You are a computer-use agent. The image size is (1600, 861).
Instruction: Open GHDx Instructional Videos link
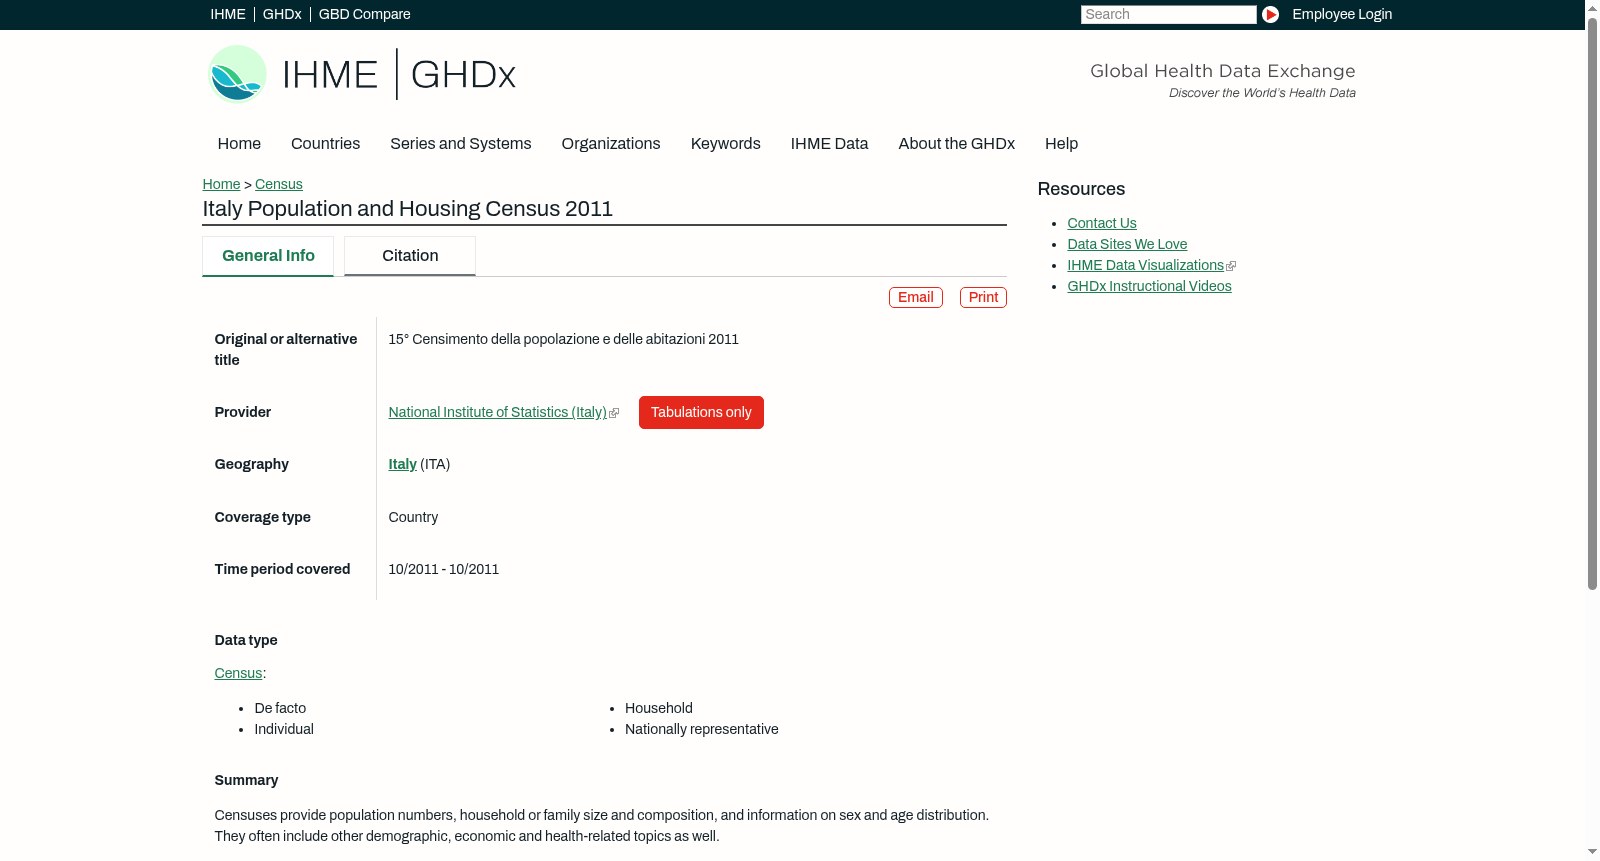1149,287
